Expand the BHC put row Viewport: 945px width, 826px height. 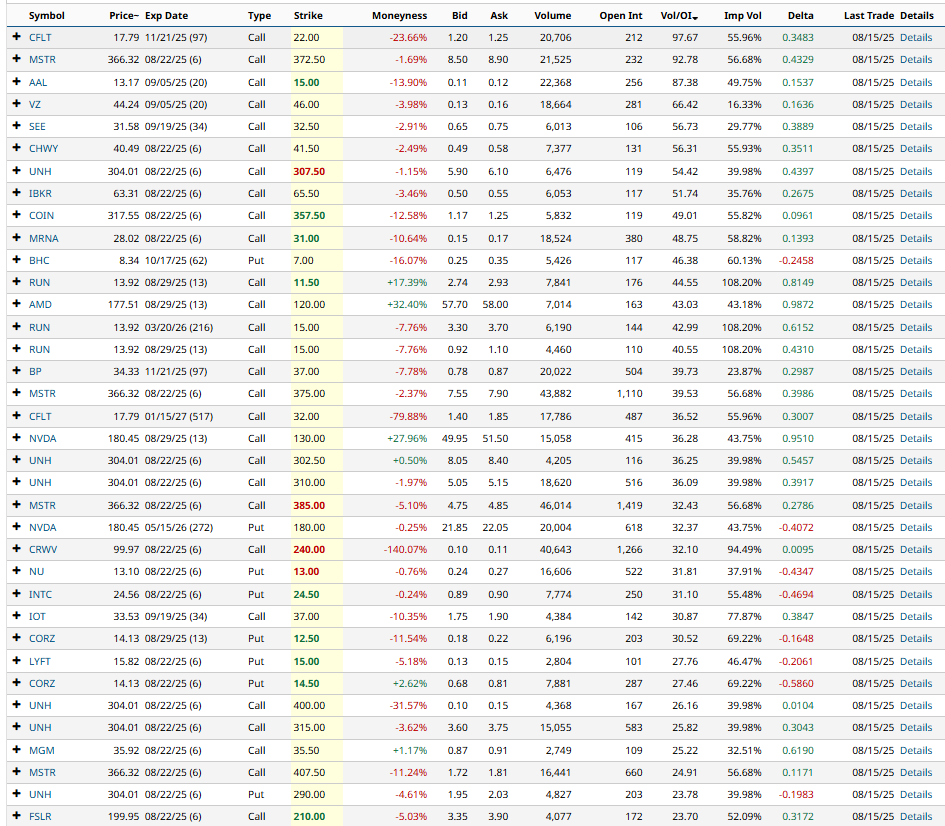(17, 260)
